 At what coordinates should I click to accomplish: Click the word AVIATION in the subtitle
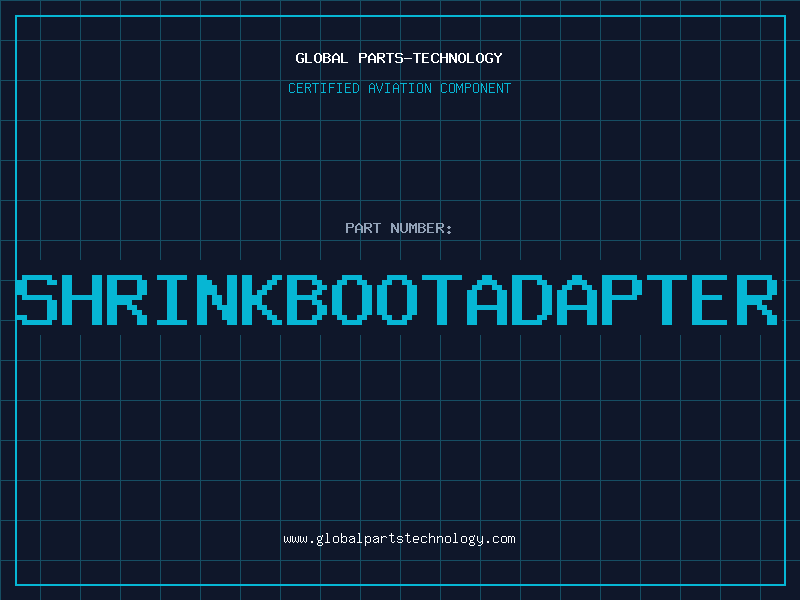pos(401,88)
